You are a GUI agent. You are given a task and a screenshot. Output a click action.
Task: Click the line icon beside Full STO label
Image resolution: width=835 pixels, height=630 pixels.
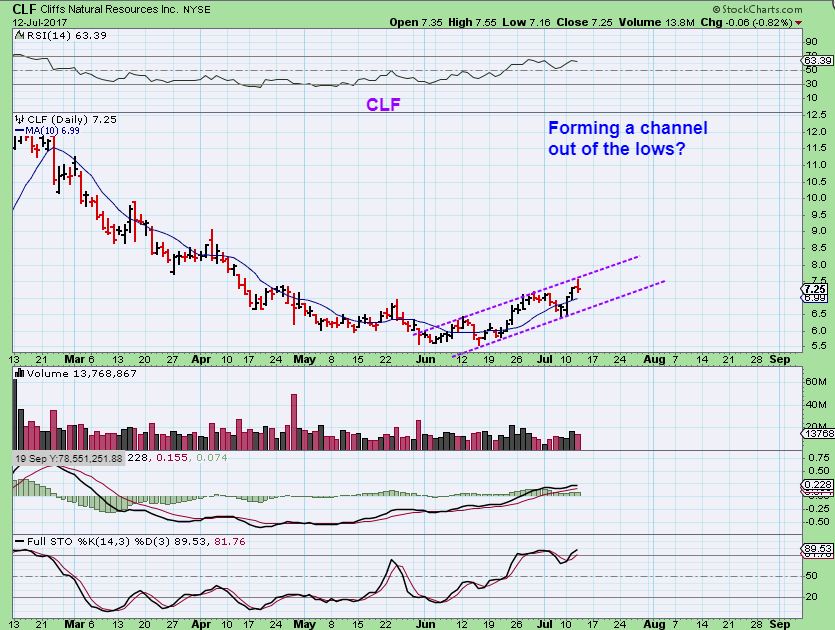pyautogui.click(x=20, y=542)
